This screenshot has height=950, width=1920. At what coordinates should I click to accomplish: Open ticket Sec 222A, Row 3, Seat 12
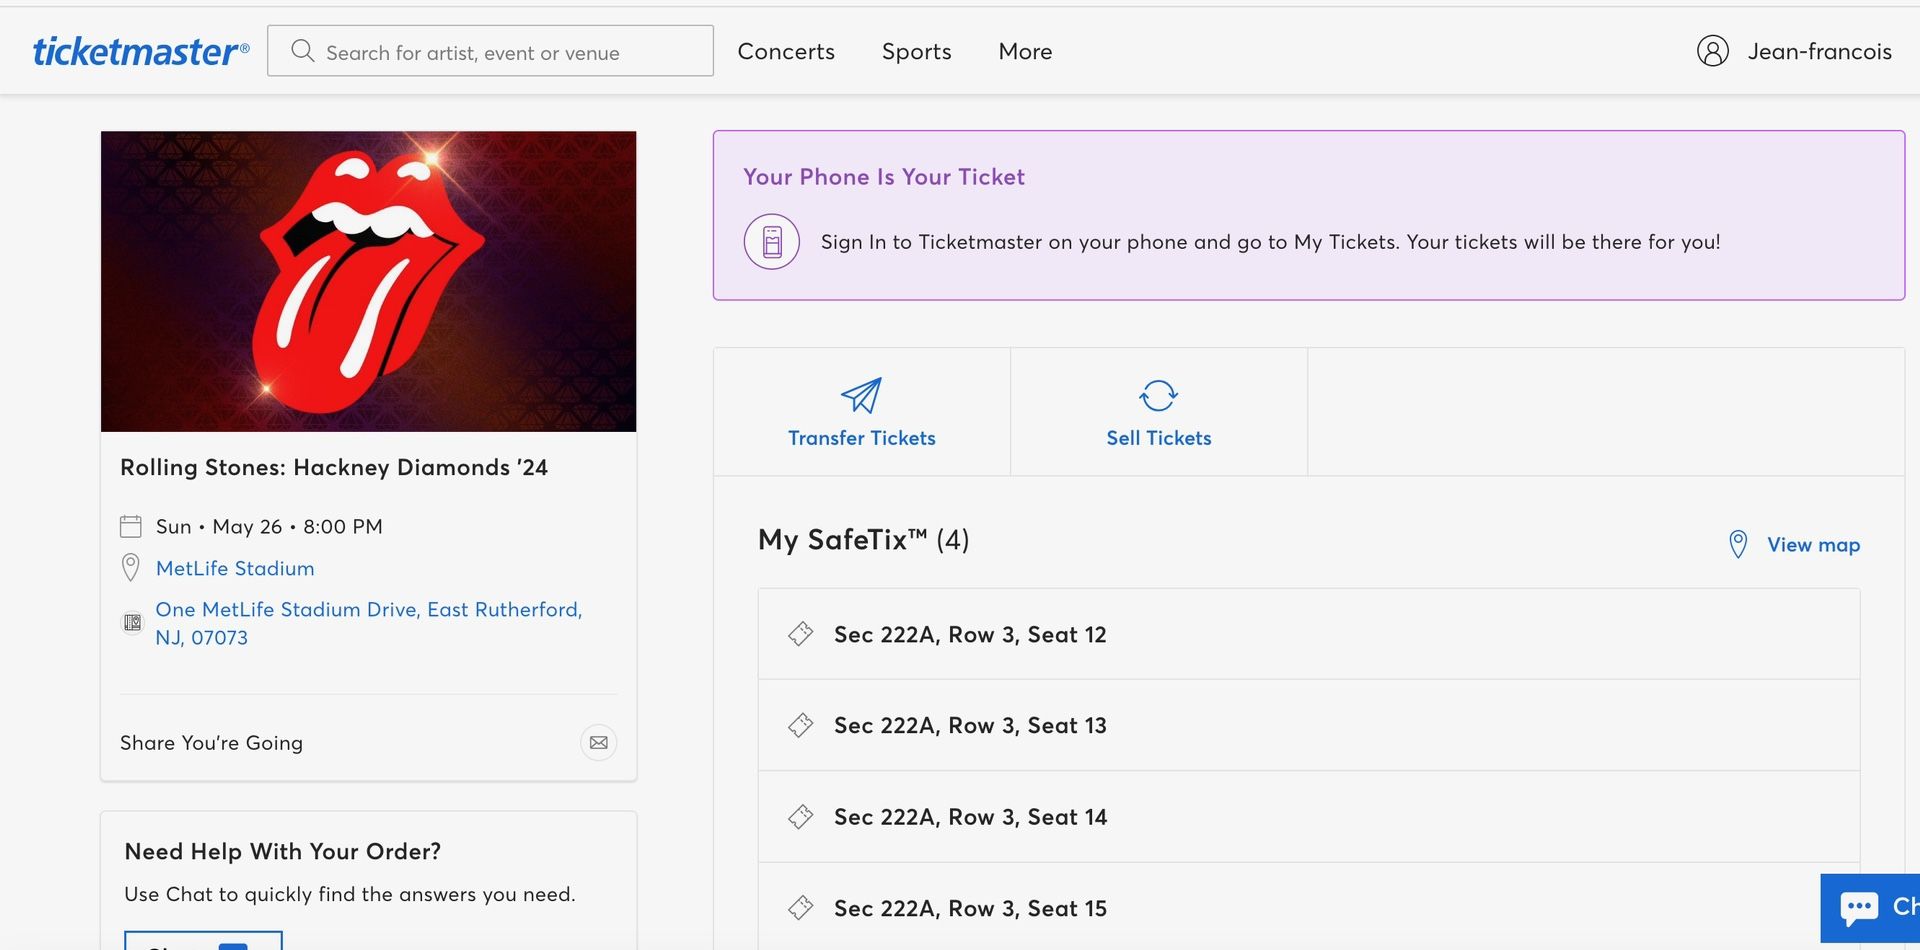click(1309, 634)
